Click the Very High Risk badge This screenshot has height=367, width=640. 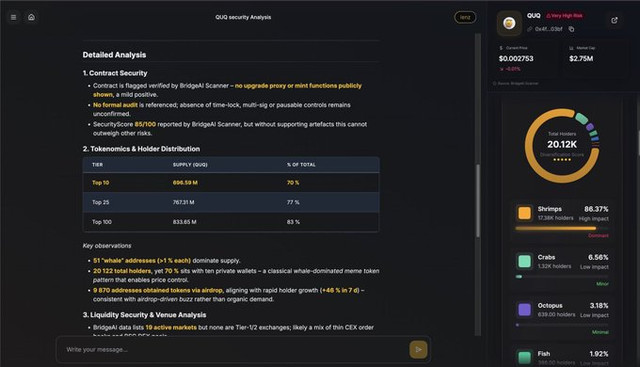(564, 16)
